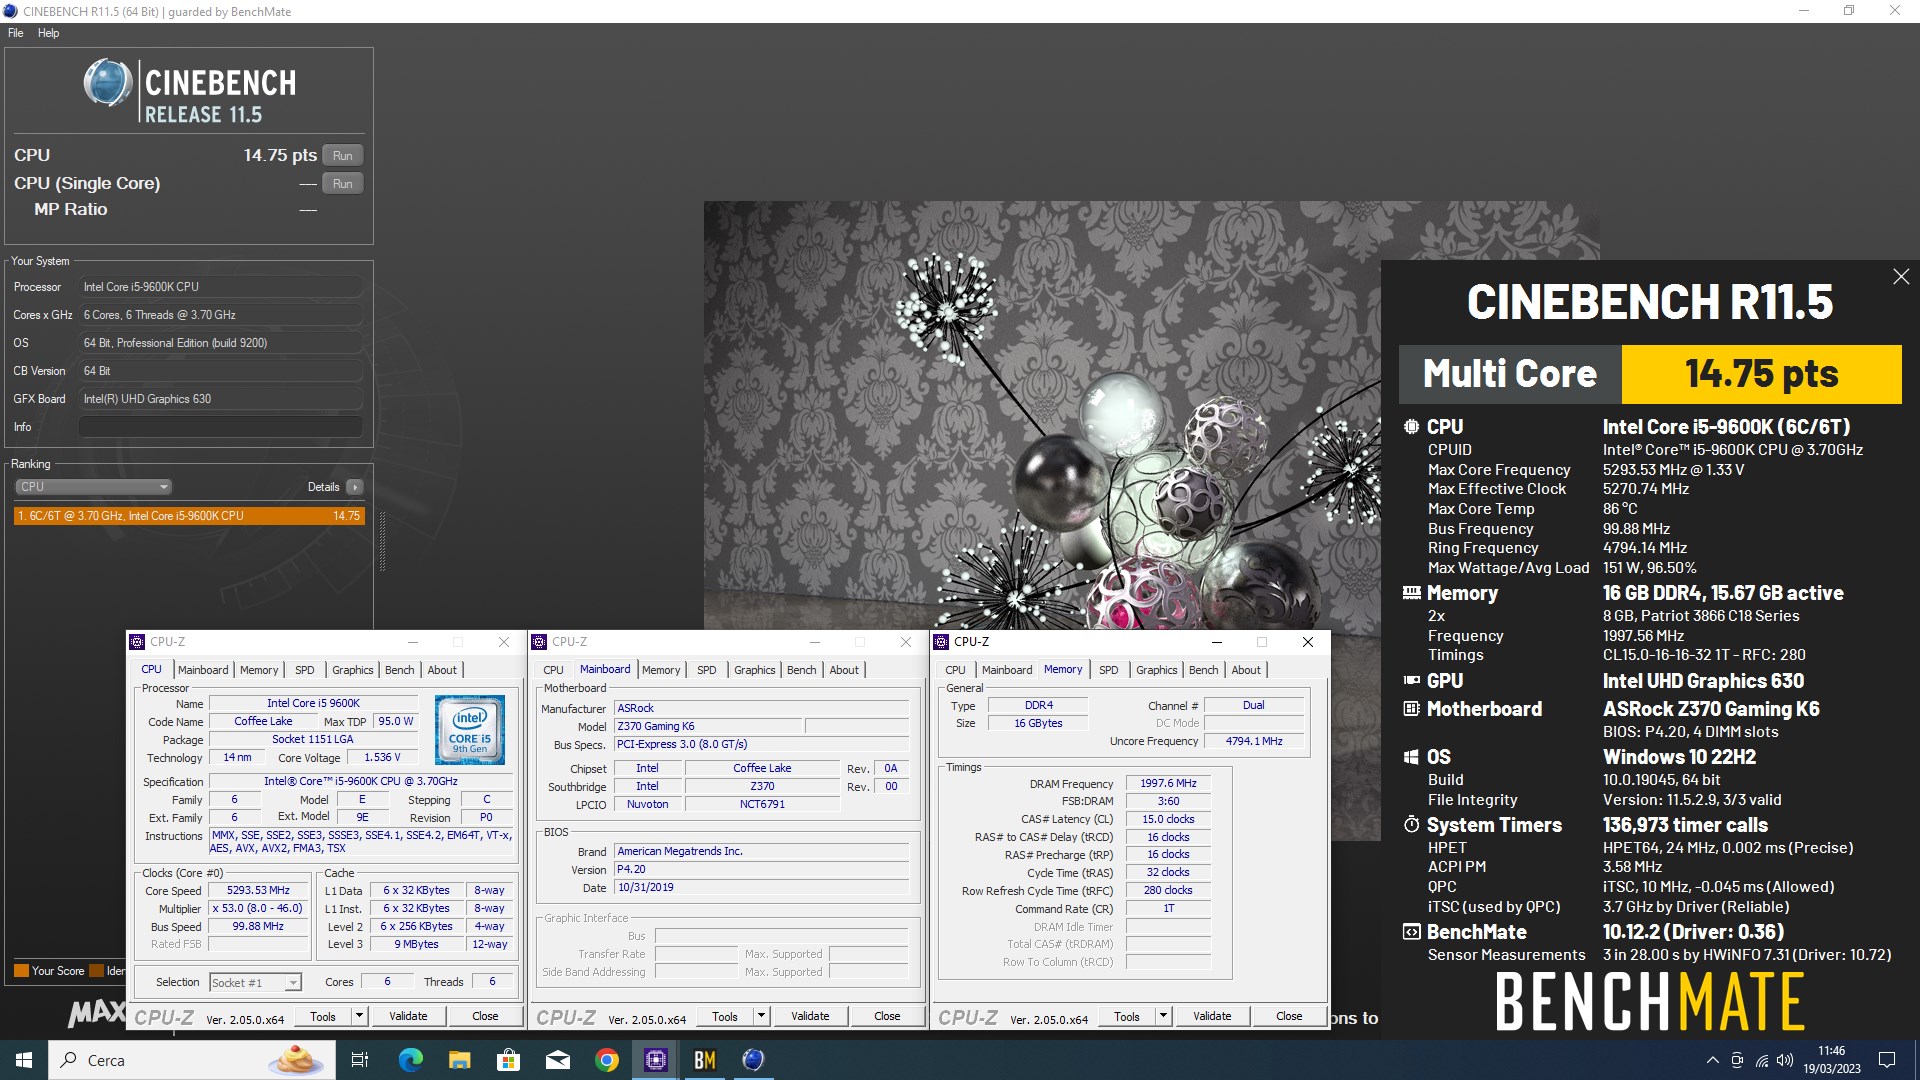Open Mail app from taskbar
1920x1080 pixels.
[x=558, y=1060]
